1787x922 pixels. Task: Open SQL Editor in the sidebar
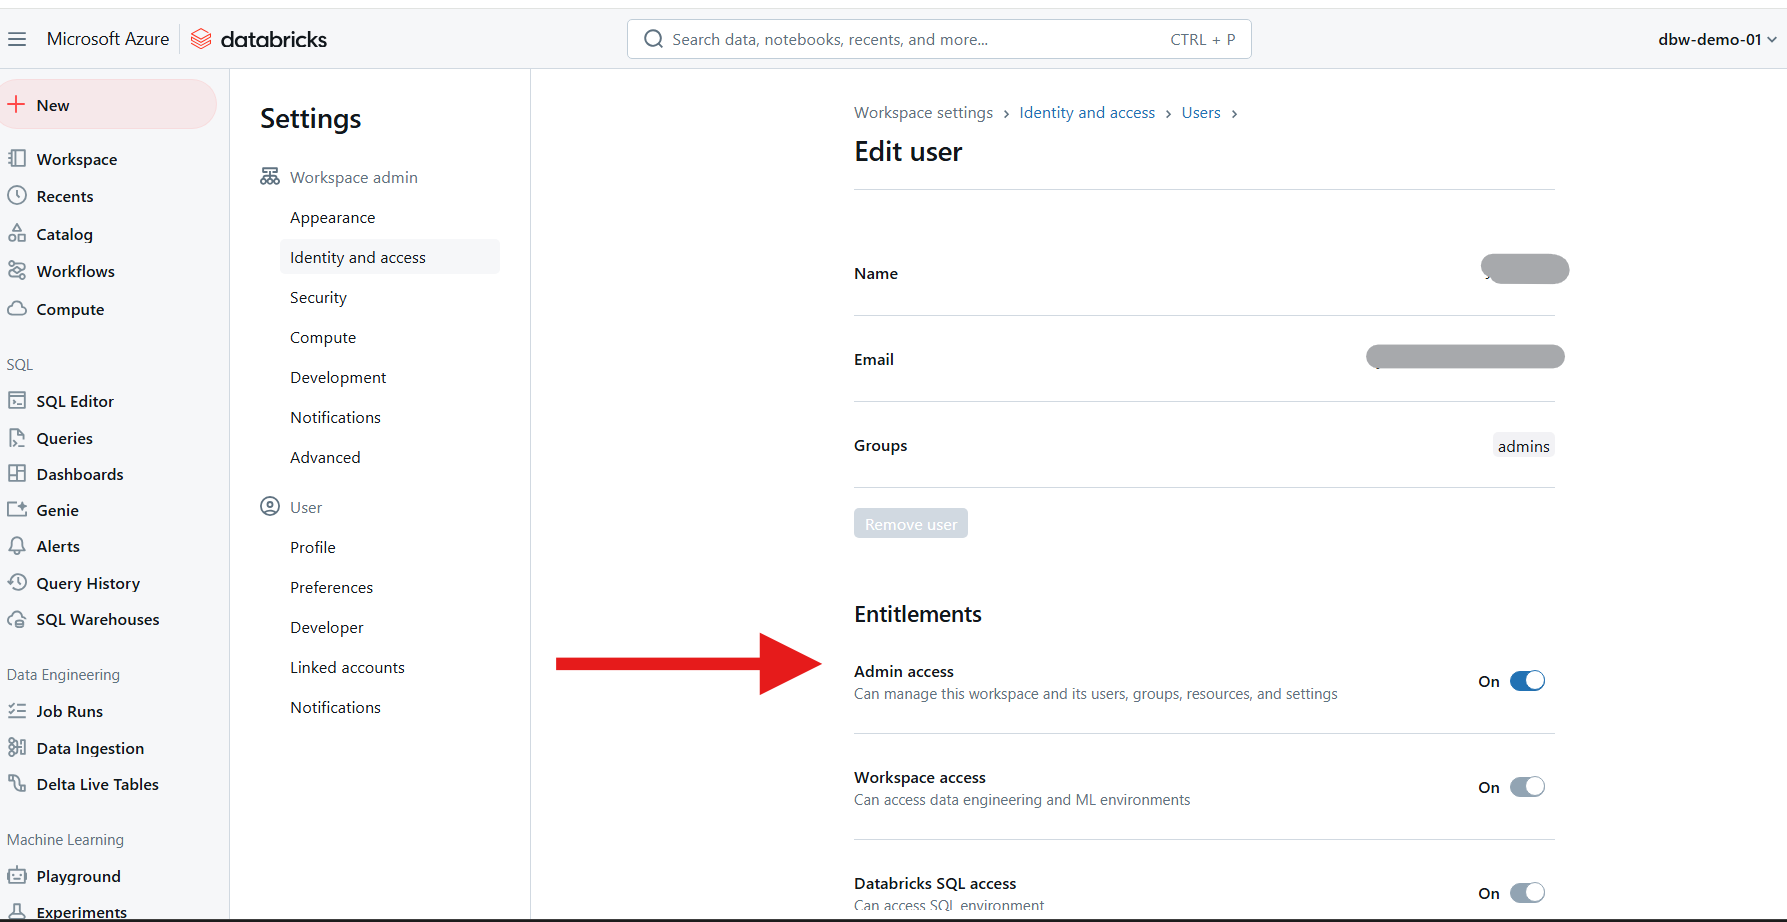pos(75,401)
